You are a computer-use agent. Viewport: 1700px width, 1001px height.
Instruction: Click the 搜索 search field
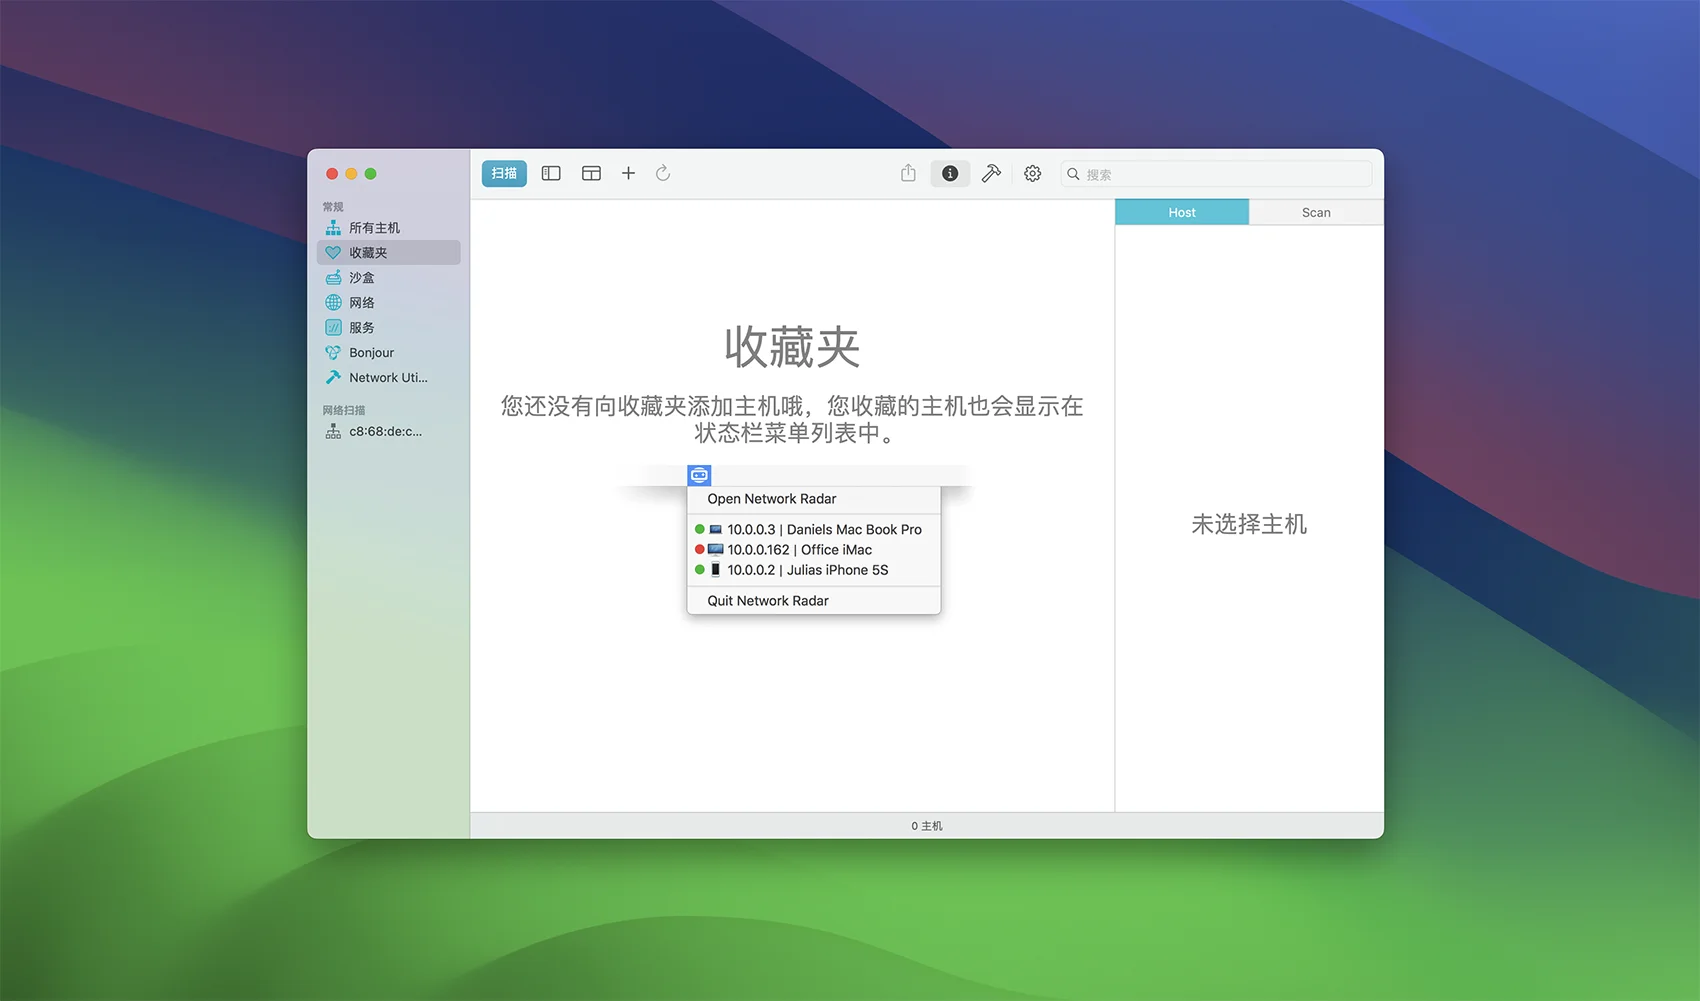[x=1216, y=174]
